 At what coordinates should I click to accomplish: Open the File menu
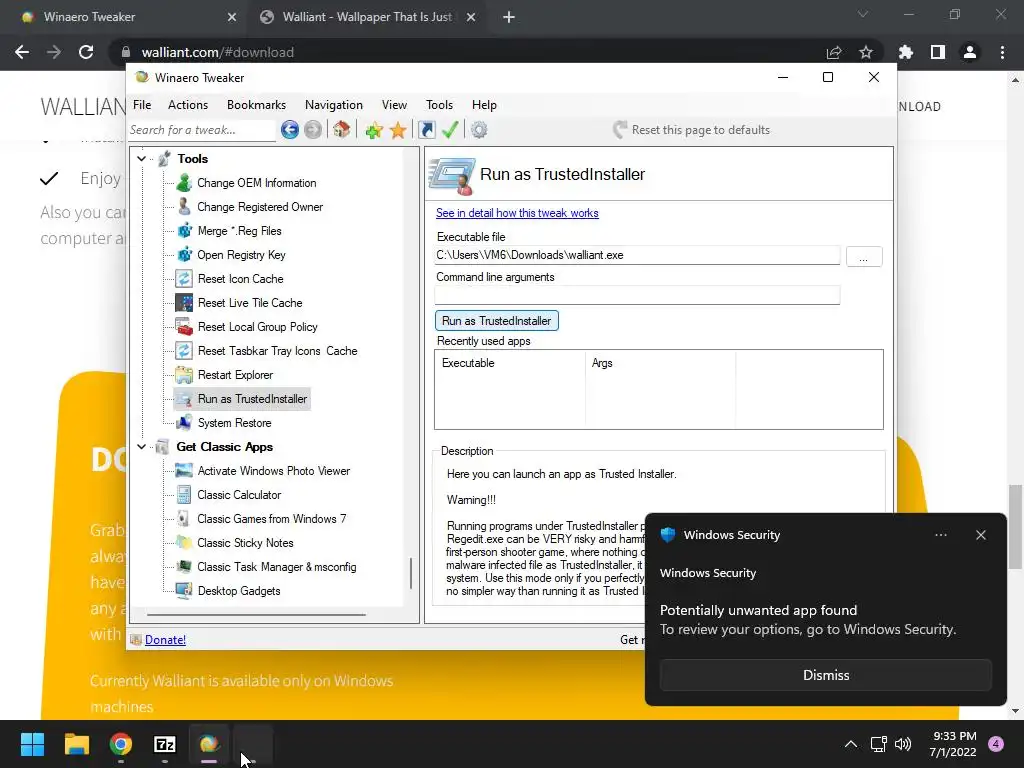click(142, 104)
